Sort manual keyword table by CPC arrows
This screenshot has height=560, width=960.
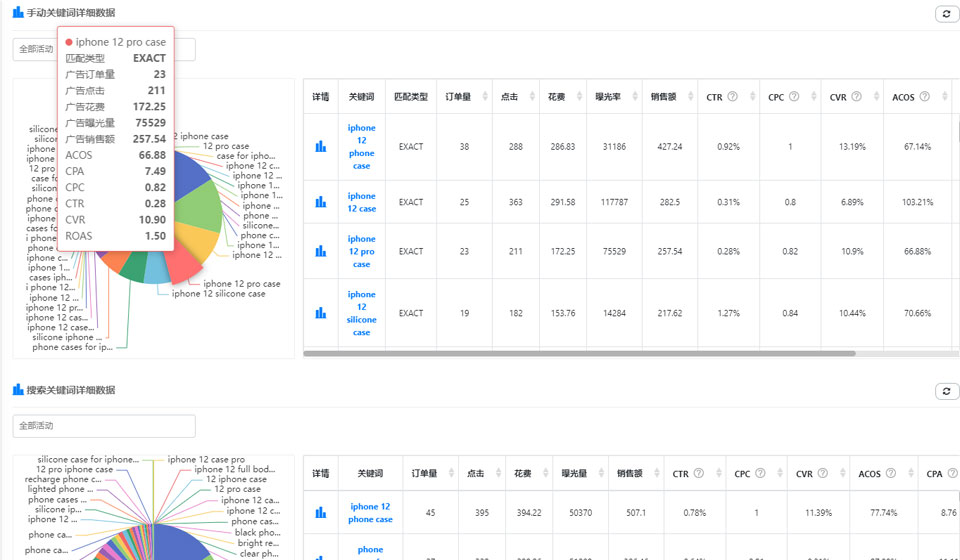(x=814, y=96)
